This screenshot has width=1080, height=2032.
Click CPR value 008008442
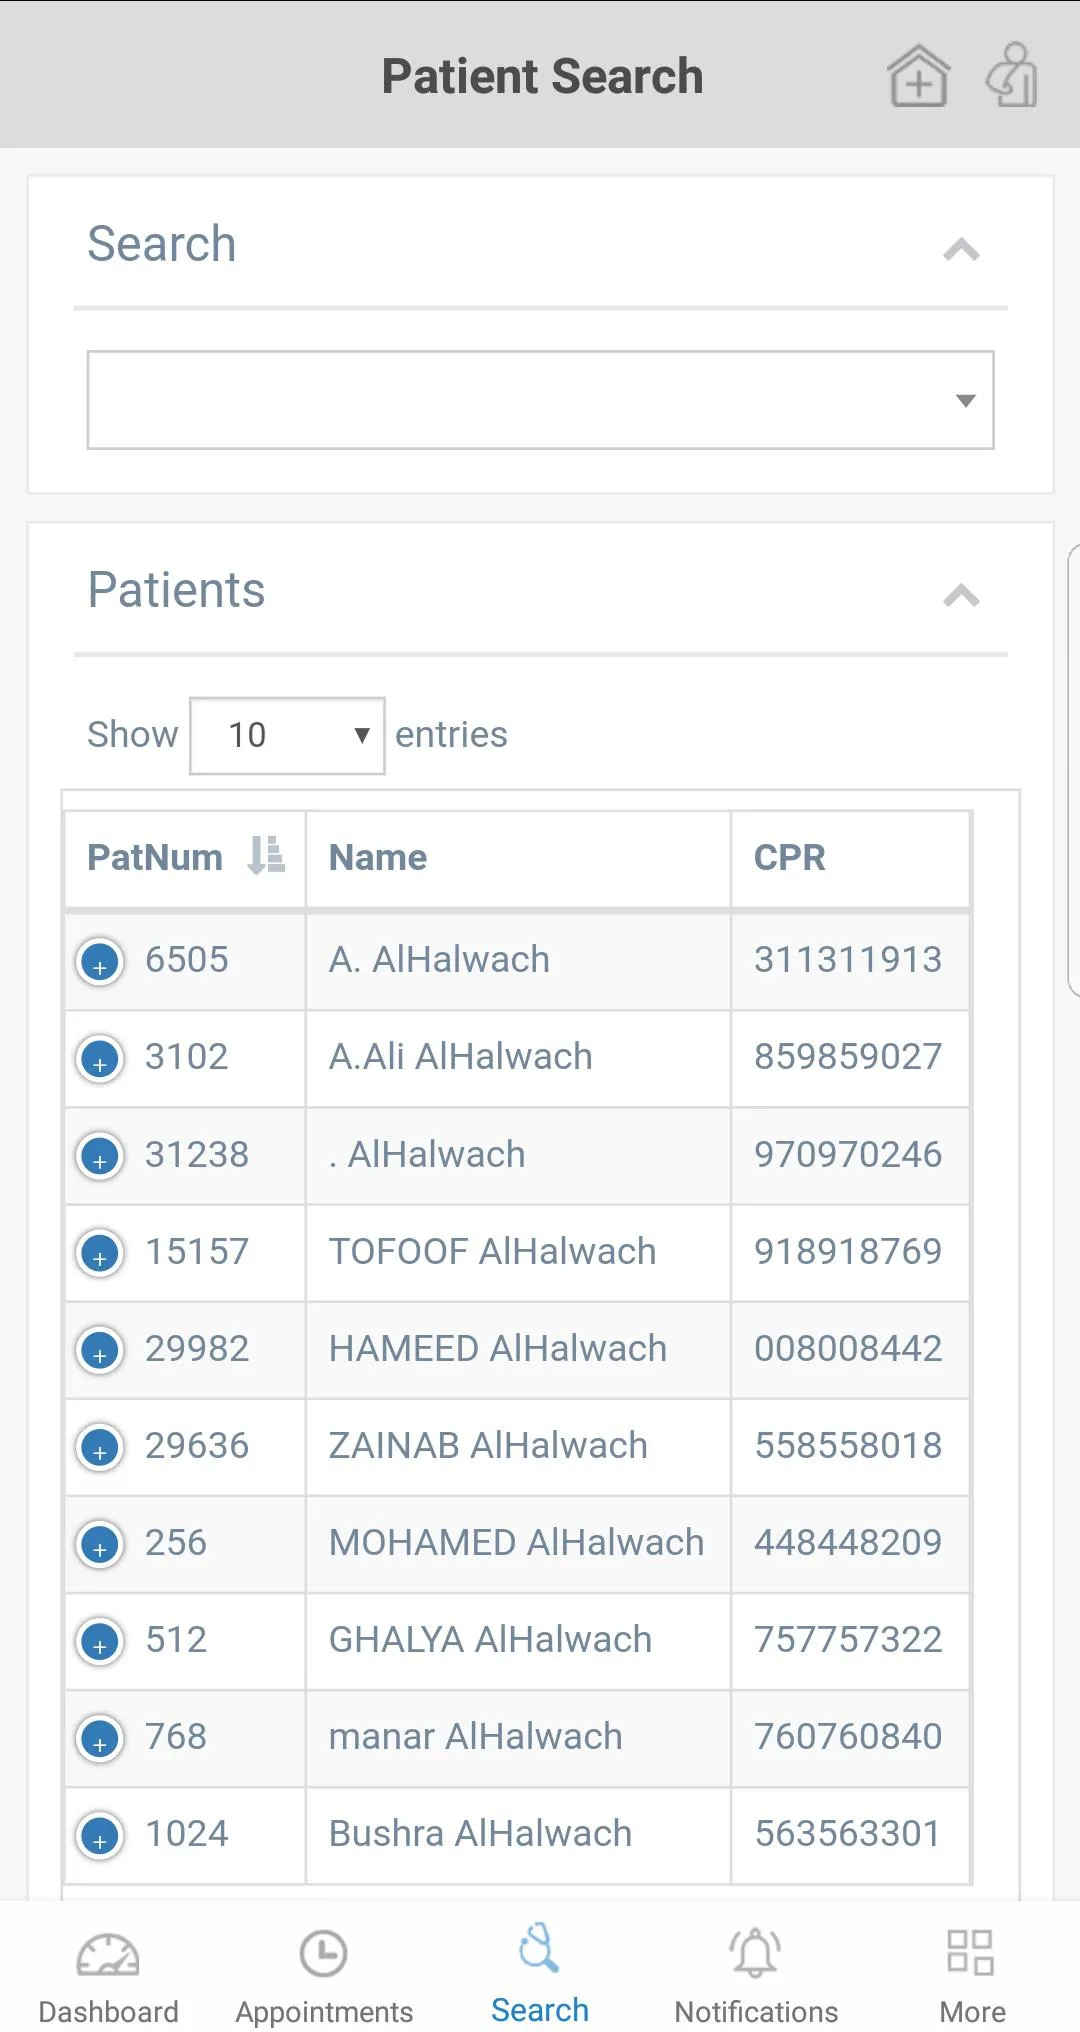(848, 1349)
